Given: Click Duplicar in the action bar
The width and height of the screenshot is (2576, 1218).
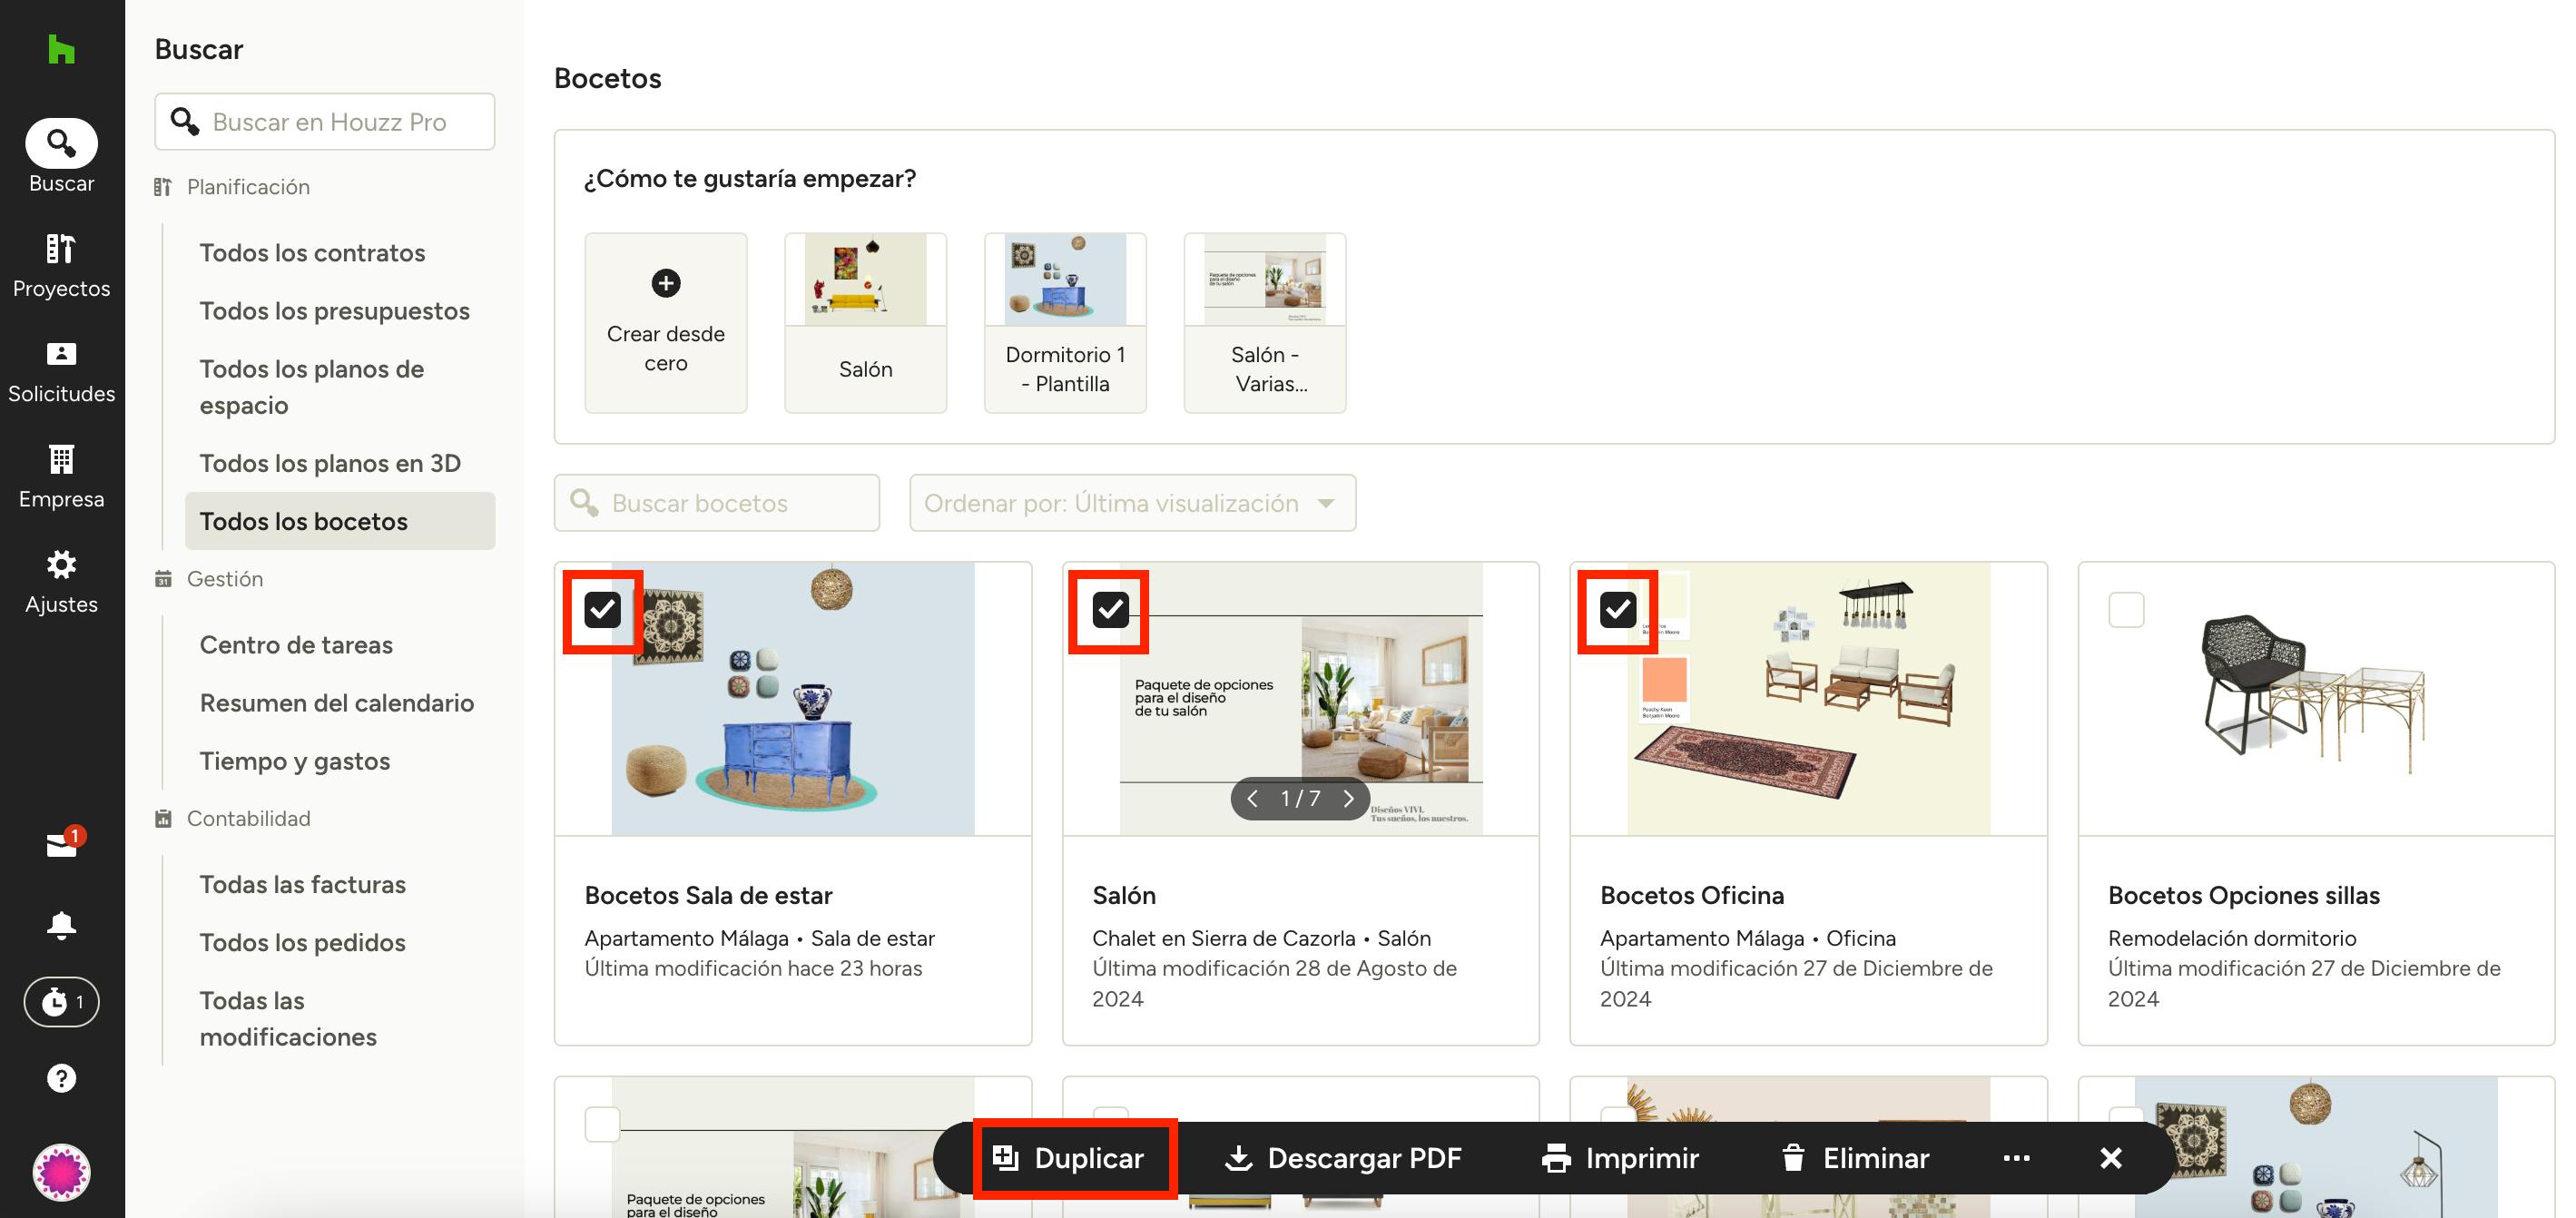Looking at the screenshot, I should (x=1068, y=1157).
